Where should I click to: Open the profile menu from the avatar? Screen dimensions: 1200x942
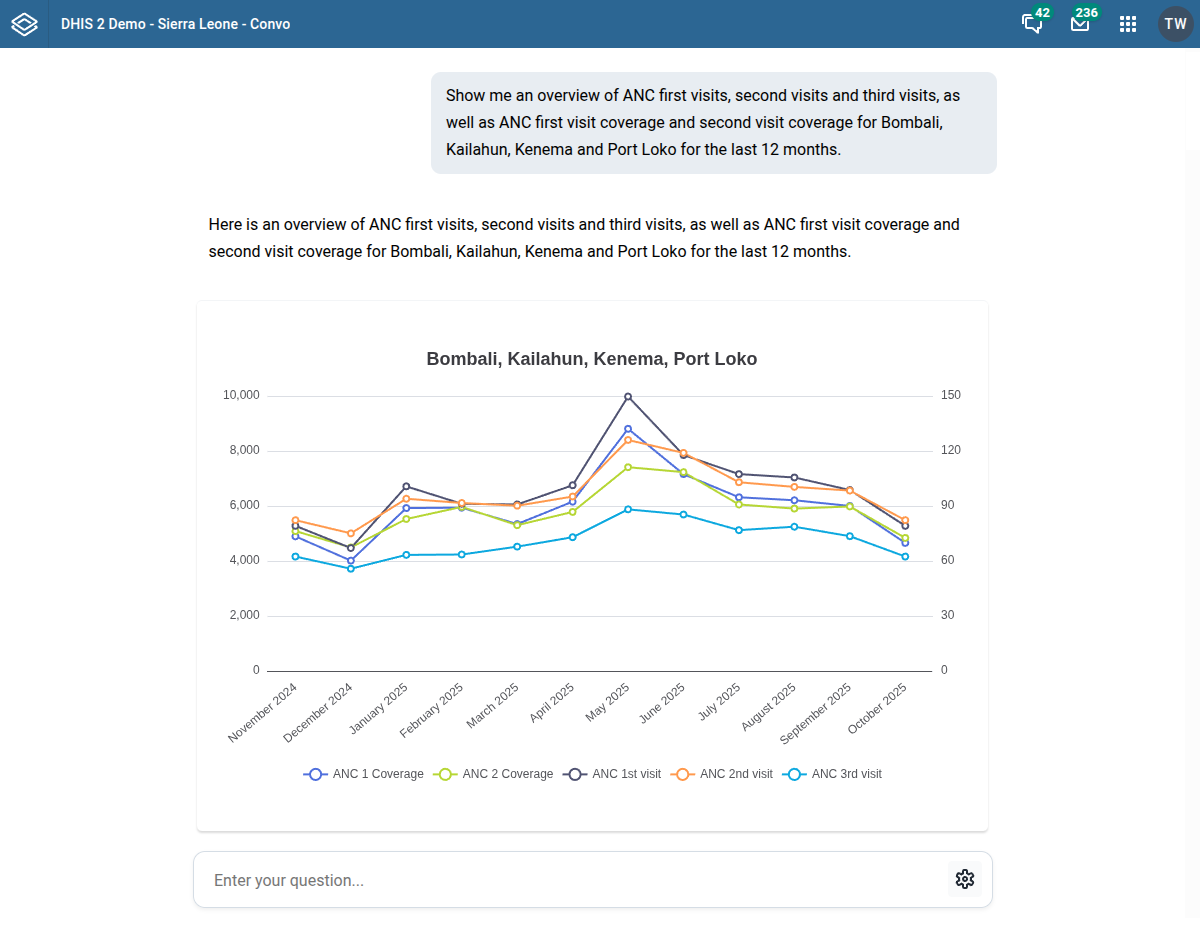click(1176, 23)
